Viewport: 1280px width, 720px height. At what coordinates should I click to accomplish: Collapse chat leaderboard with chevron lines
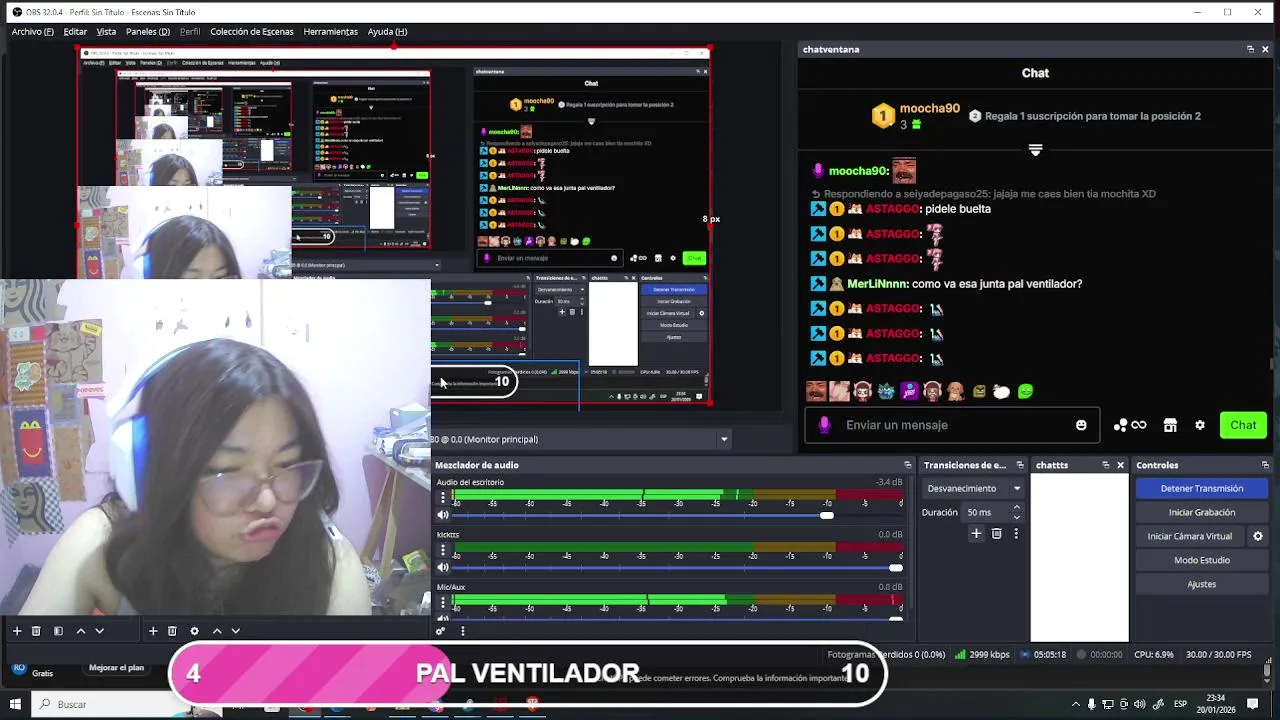(1035, 150)
